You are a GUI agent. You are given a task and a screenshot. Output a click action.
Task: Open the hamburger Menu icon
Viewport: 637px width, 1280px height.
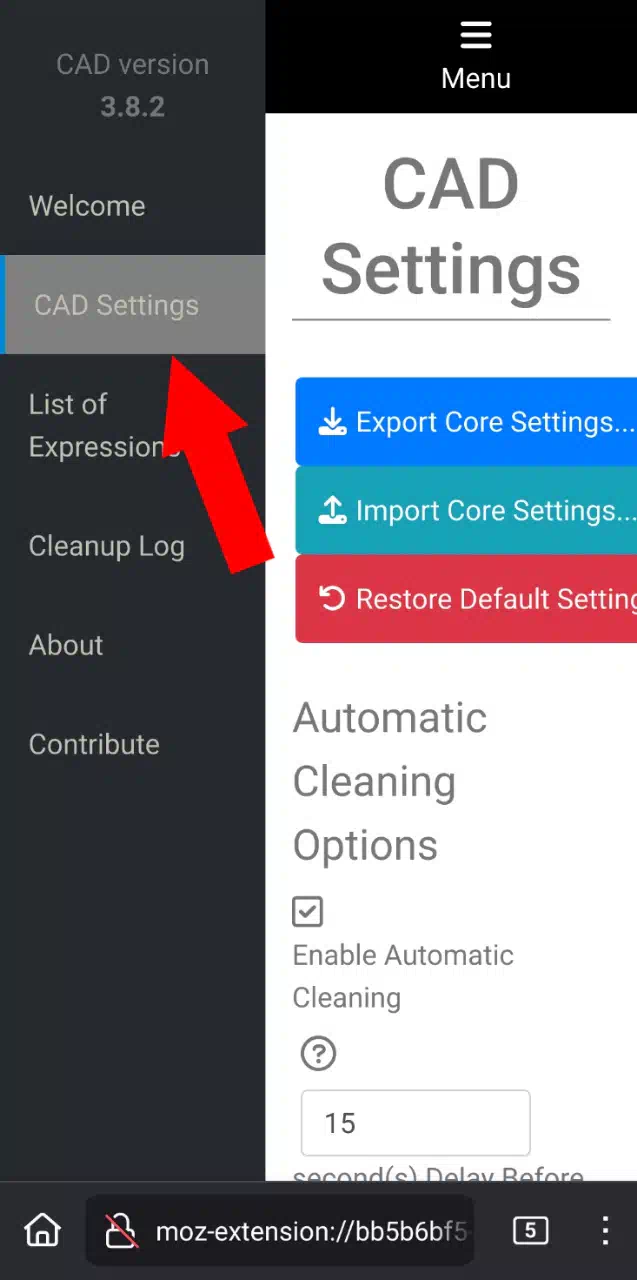(x=476, y=35)
